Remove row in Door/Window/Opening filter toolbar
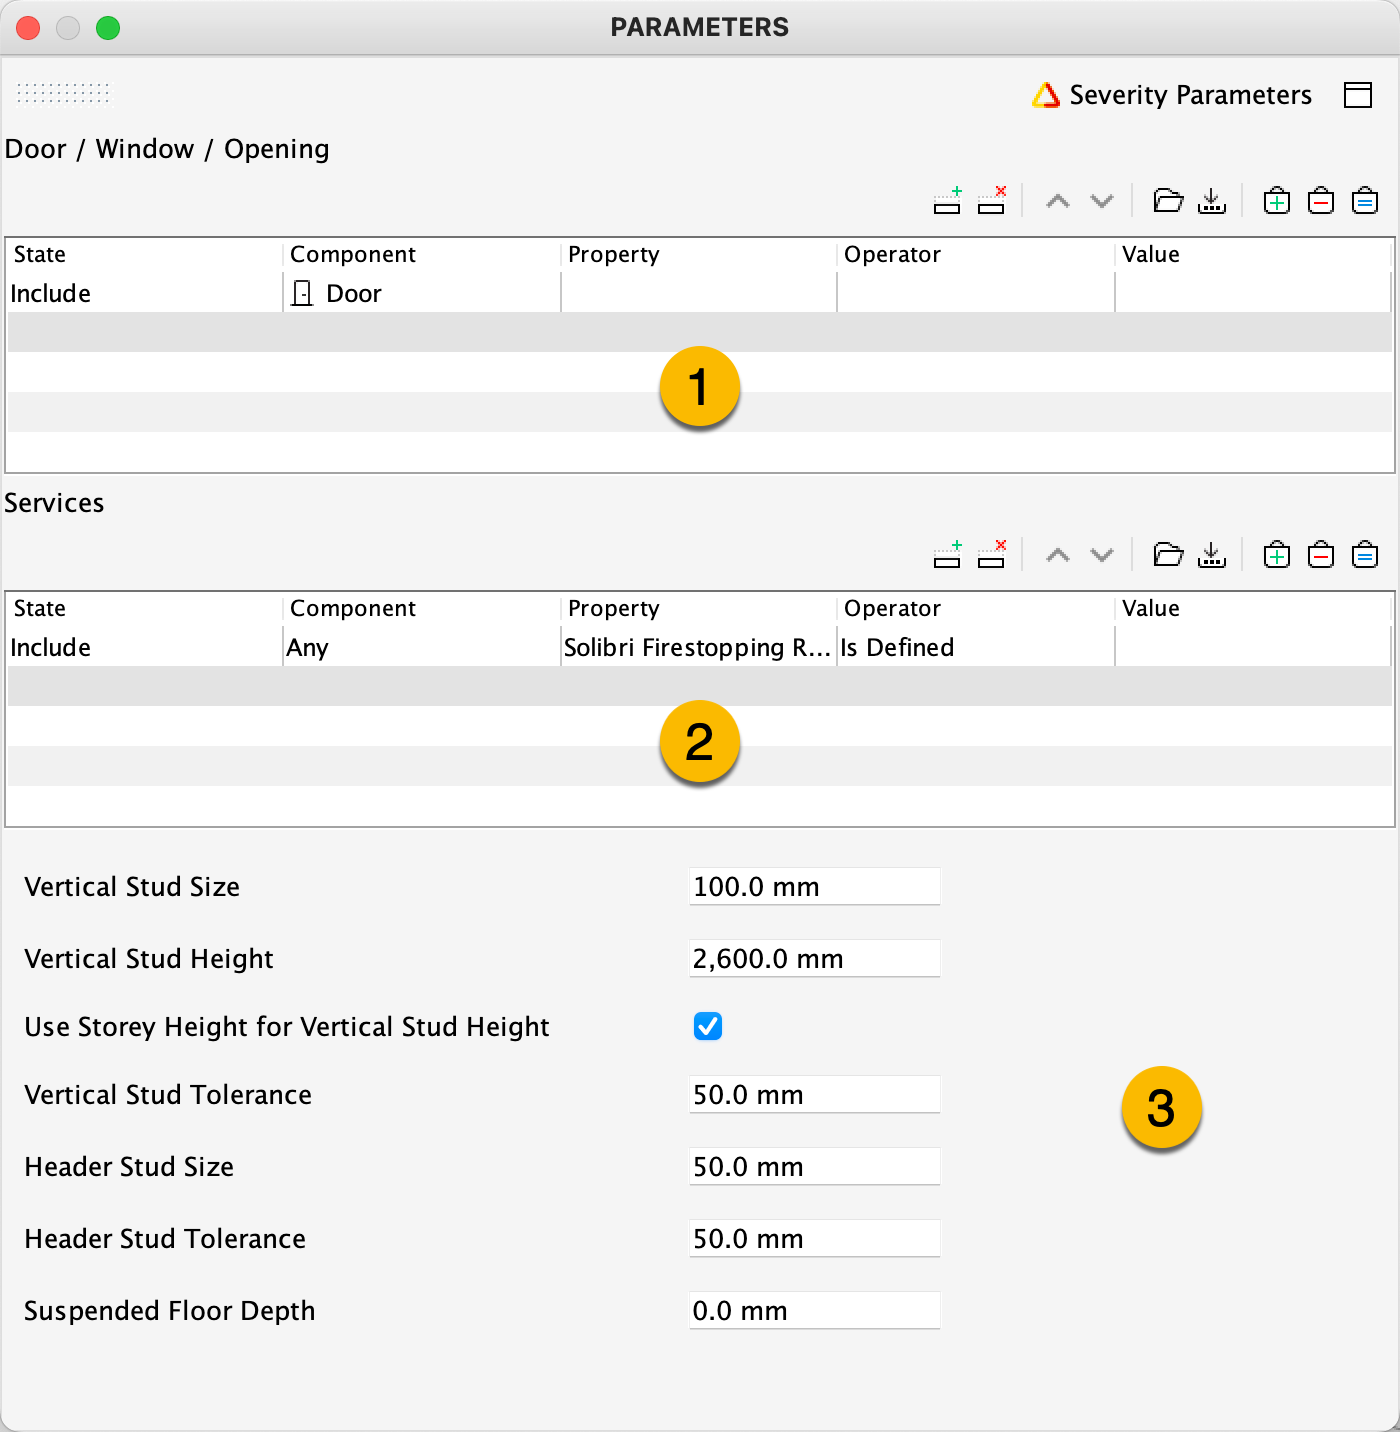 click(992, 201)
